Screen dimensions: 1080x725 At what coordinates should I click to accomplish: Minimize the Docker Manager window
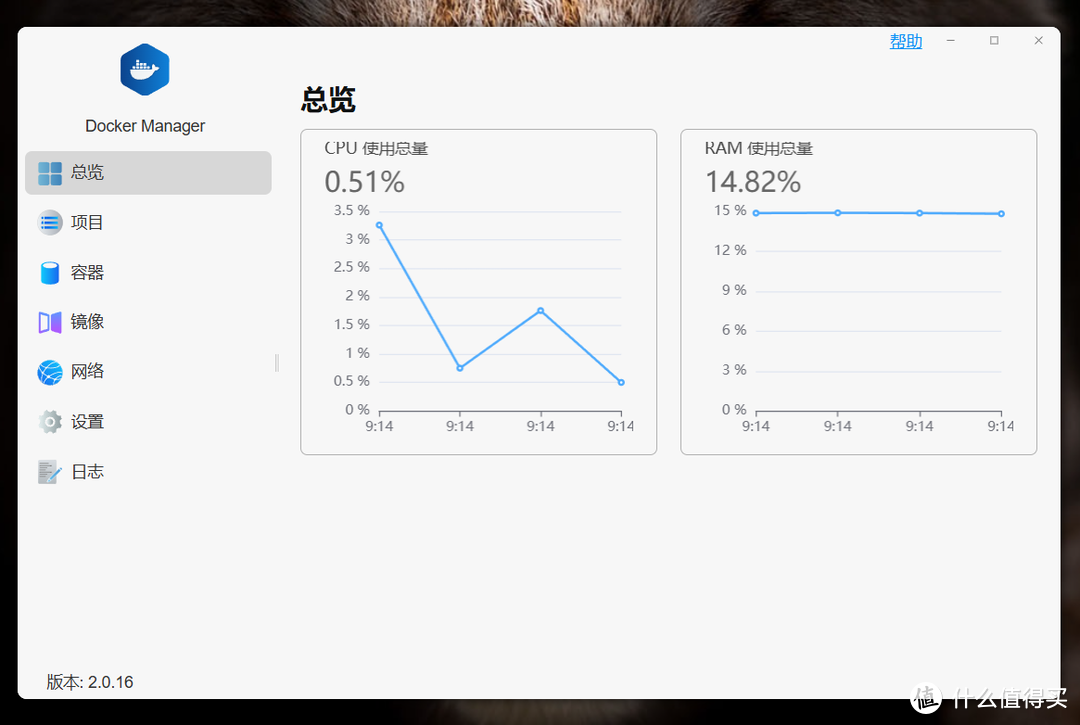(951, 41)
